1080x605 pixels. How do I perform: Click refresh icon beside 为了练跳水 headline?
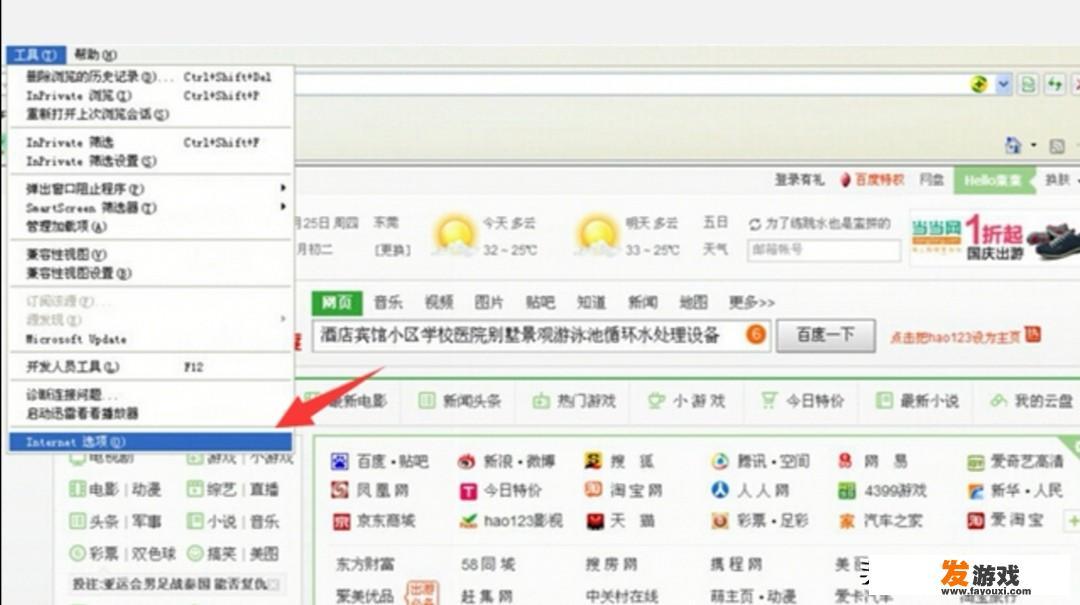(x=754, y=224)
